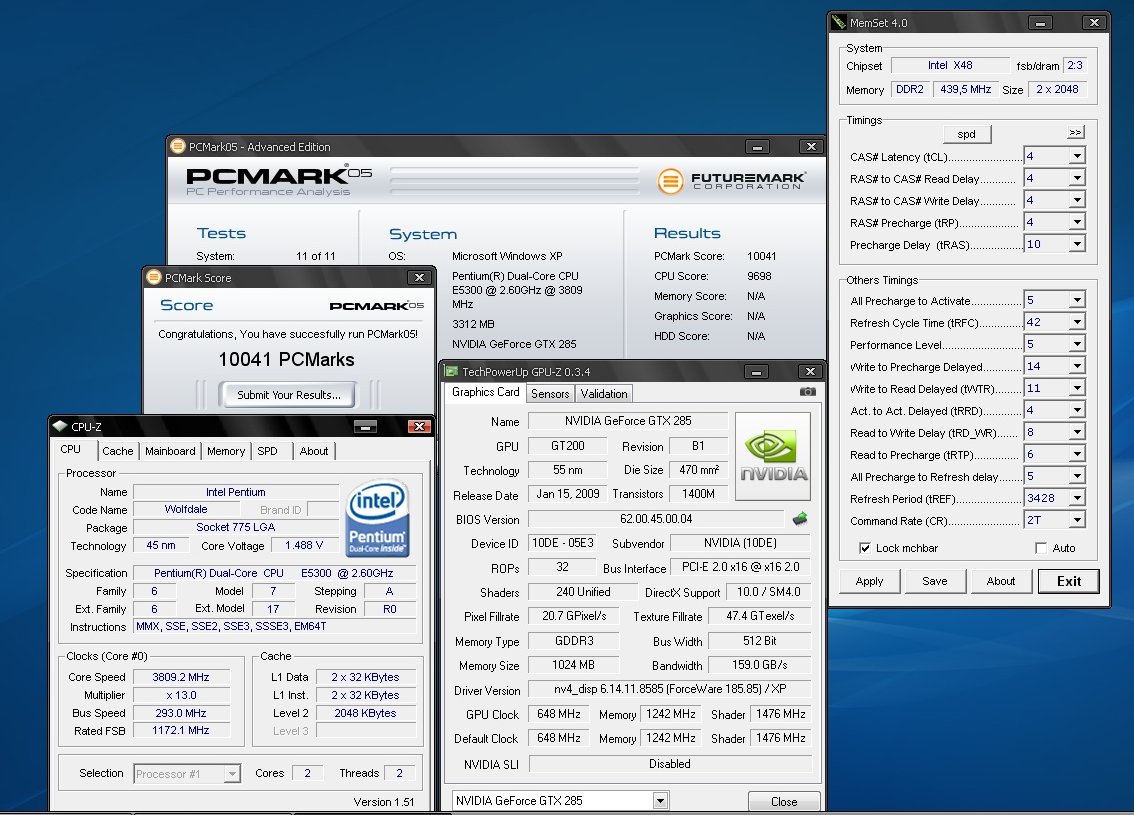
Task: Switch to Validation tab in GPU-Z
Action: [x=604, y=393]
